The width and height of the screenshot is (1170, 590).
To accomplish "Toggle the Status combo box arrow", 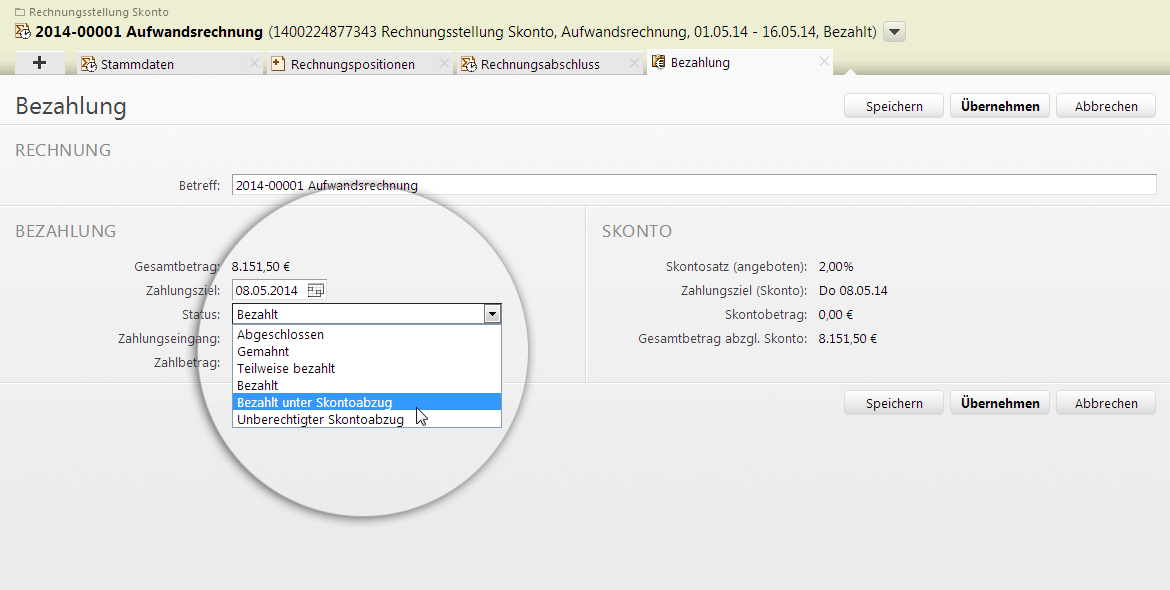I will pos(491,314).
